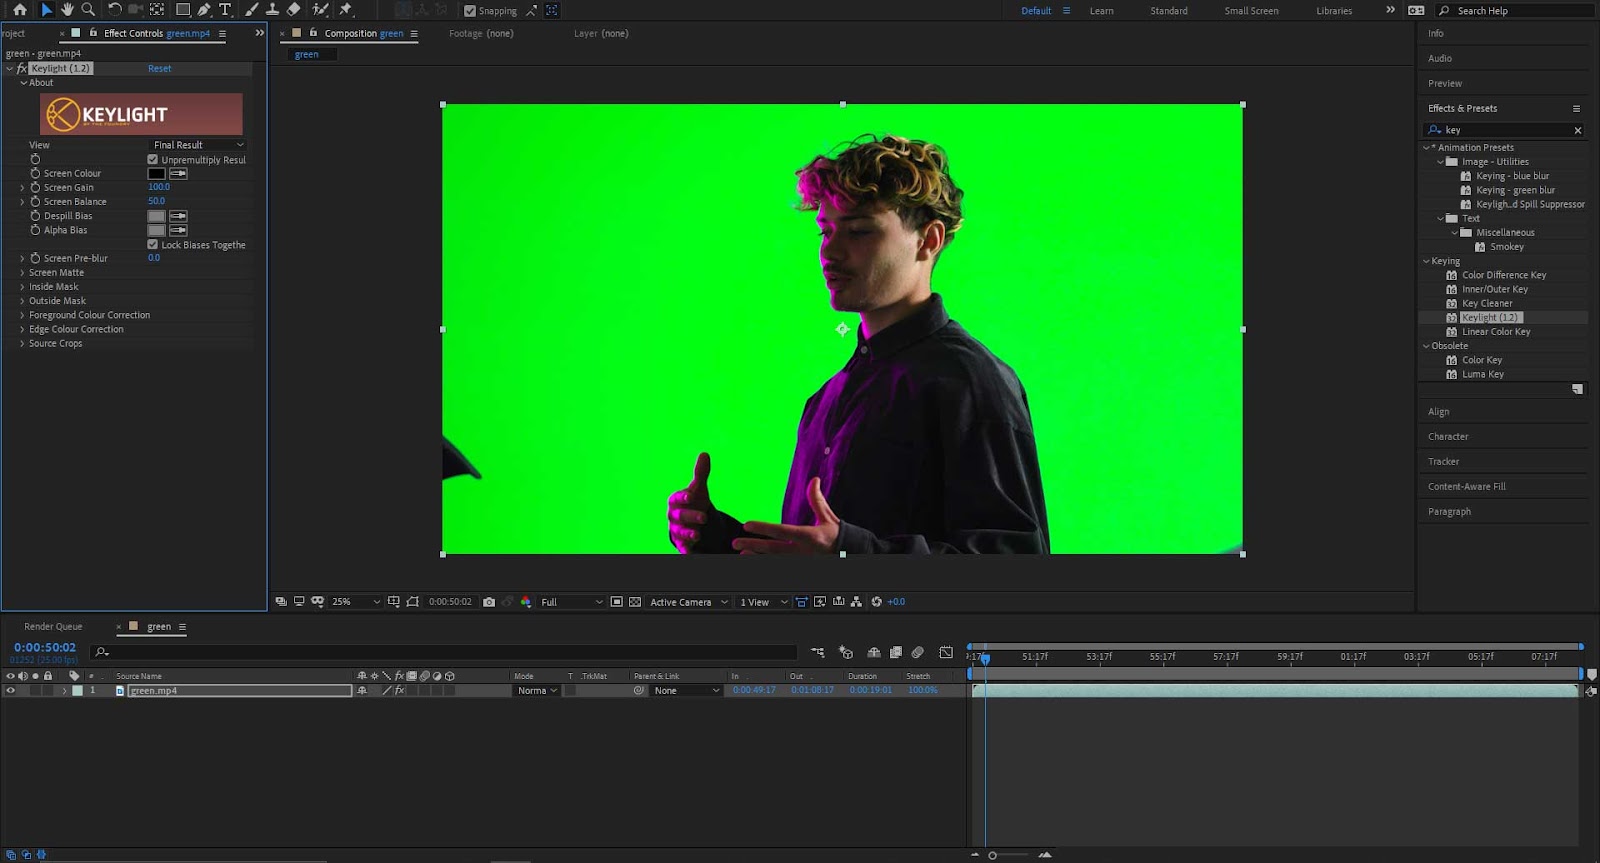Open the Tracker panel
This screenshot has height=863, width=1600.
(1443, 462)
